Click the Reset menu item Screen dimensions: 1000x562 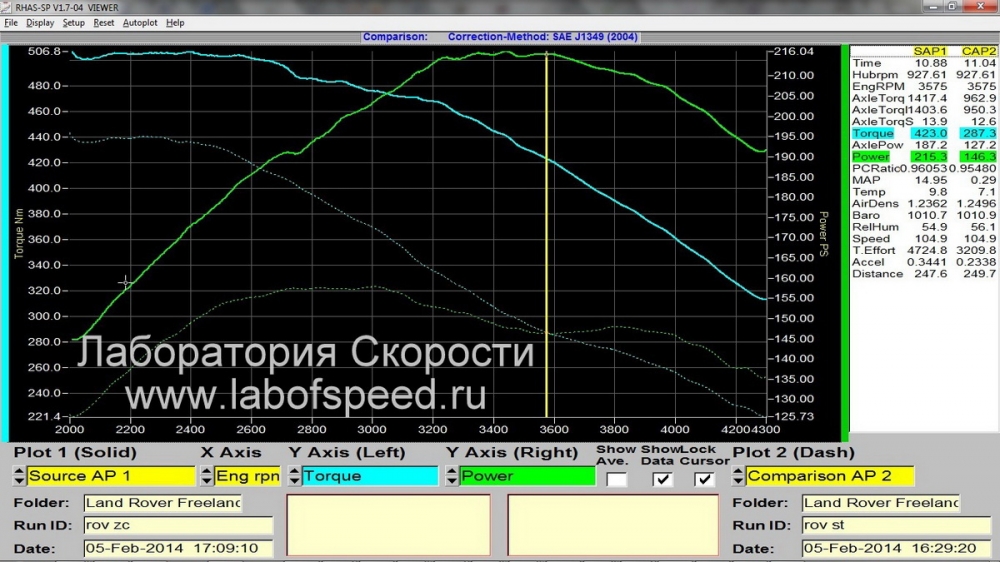pos(103,22)
